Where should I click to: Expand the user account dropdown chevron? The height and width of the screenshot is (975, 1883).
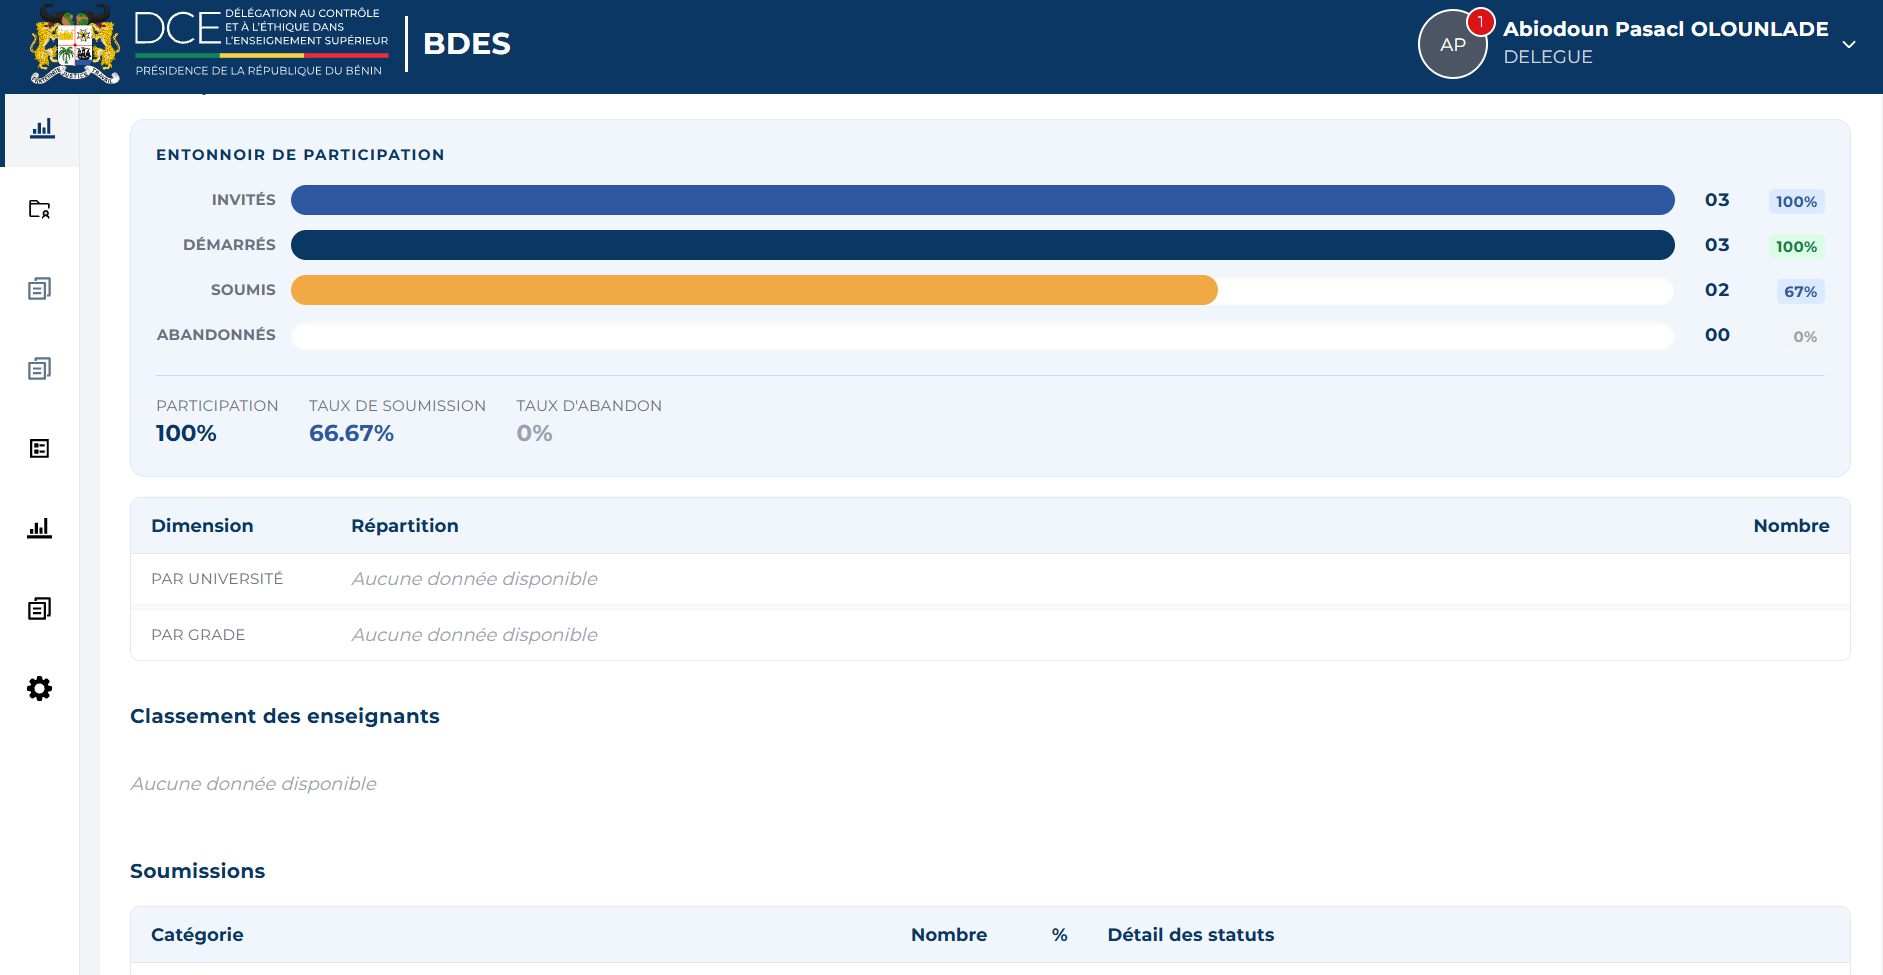(x=1849, y=44)
